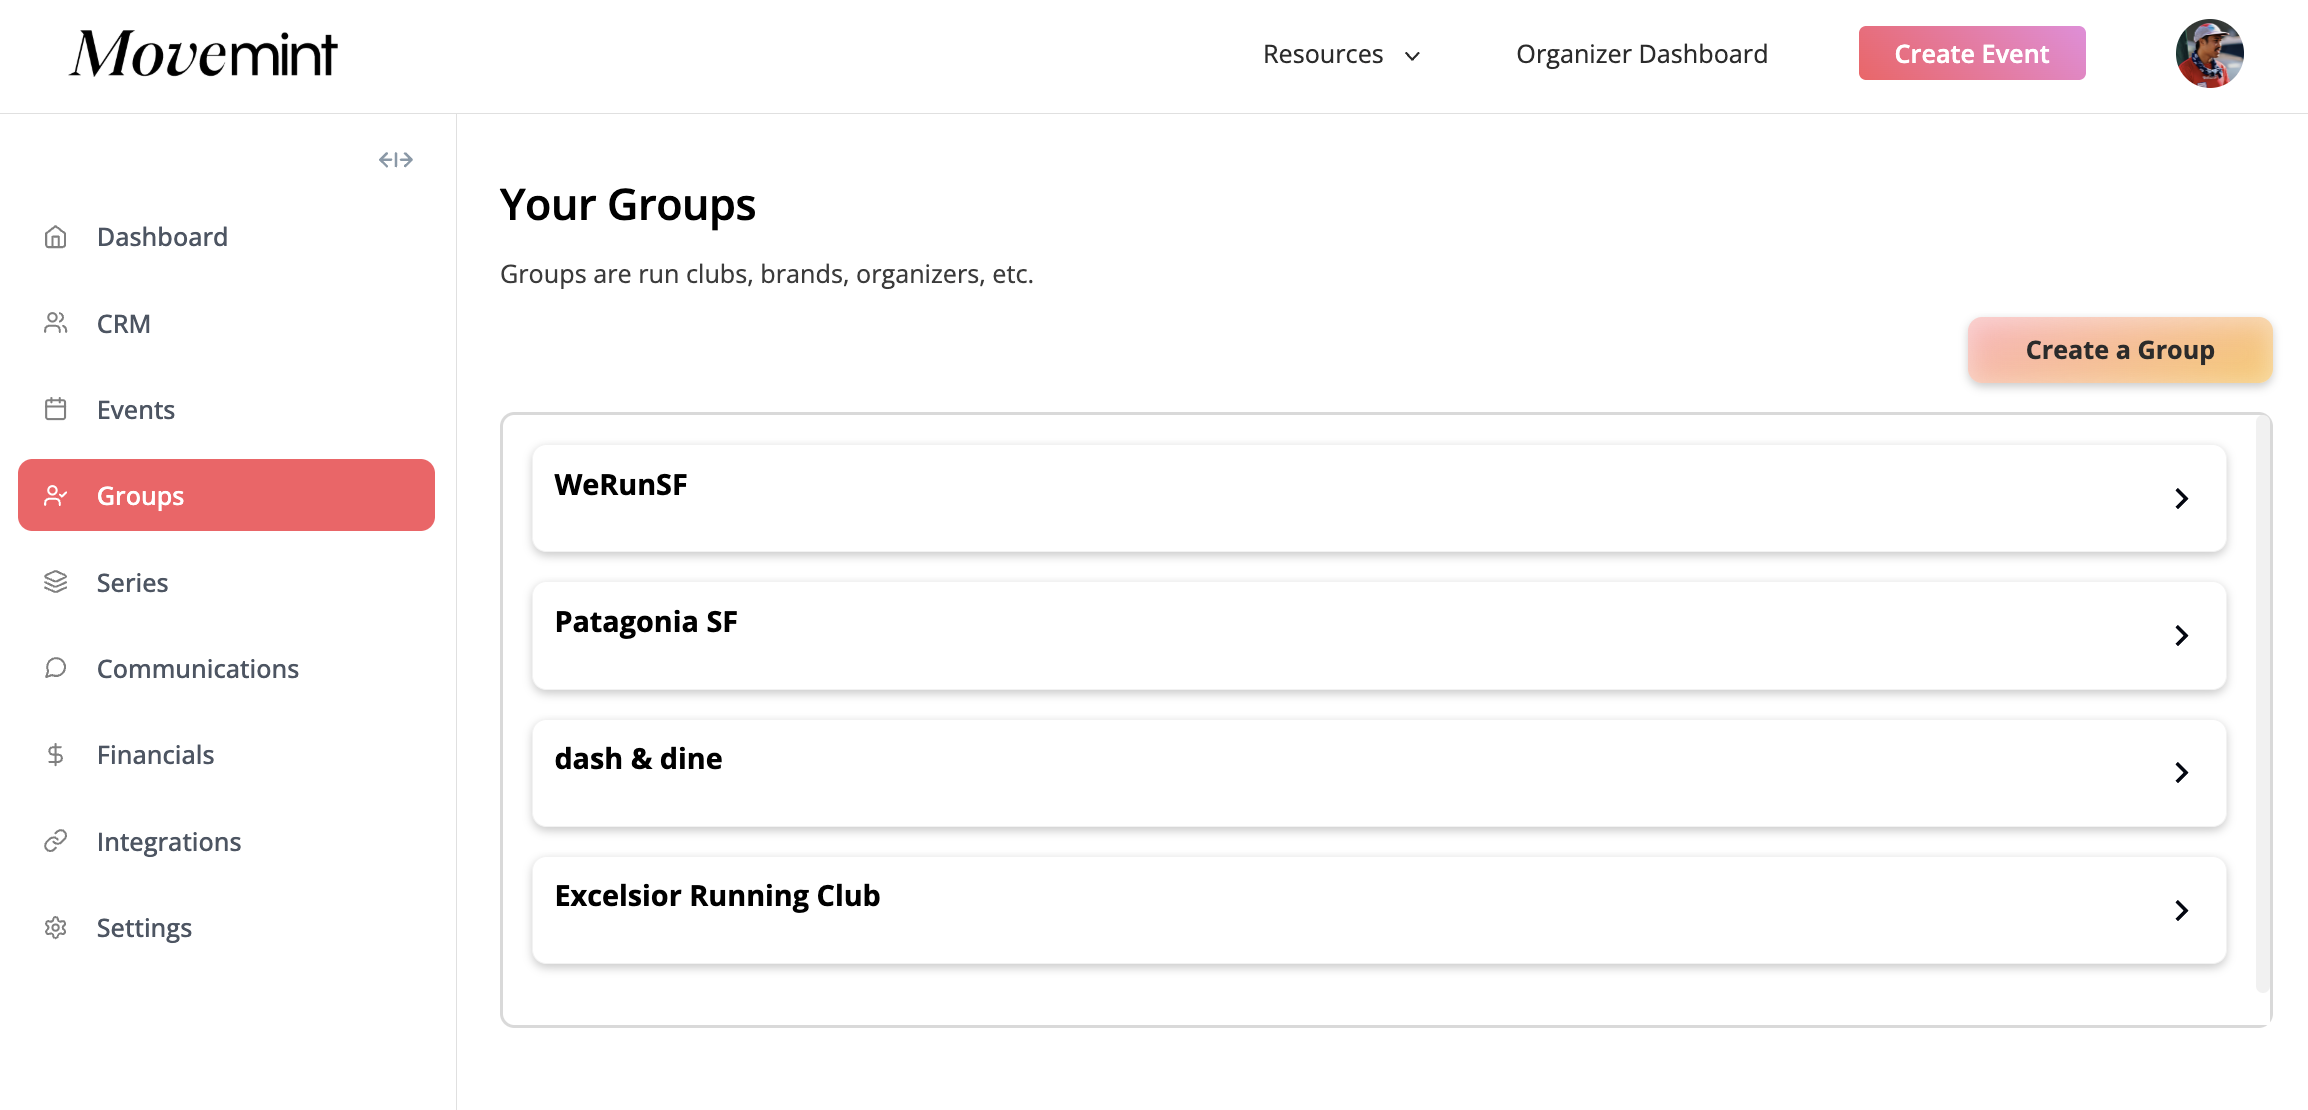
Task: Go to Organizer Dashboard
Action: (x=1641, y=54)
